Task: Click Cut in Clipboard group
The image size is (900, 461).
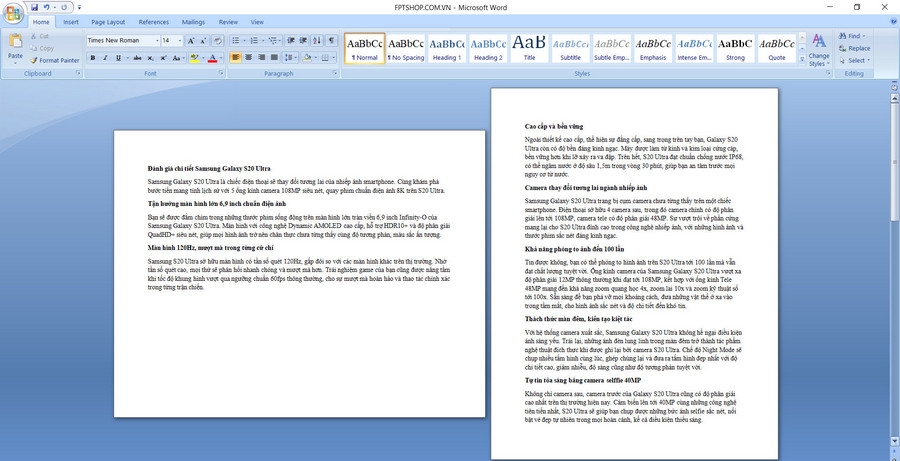Action: click(40, 36)
